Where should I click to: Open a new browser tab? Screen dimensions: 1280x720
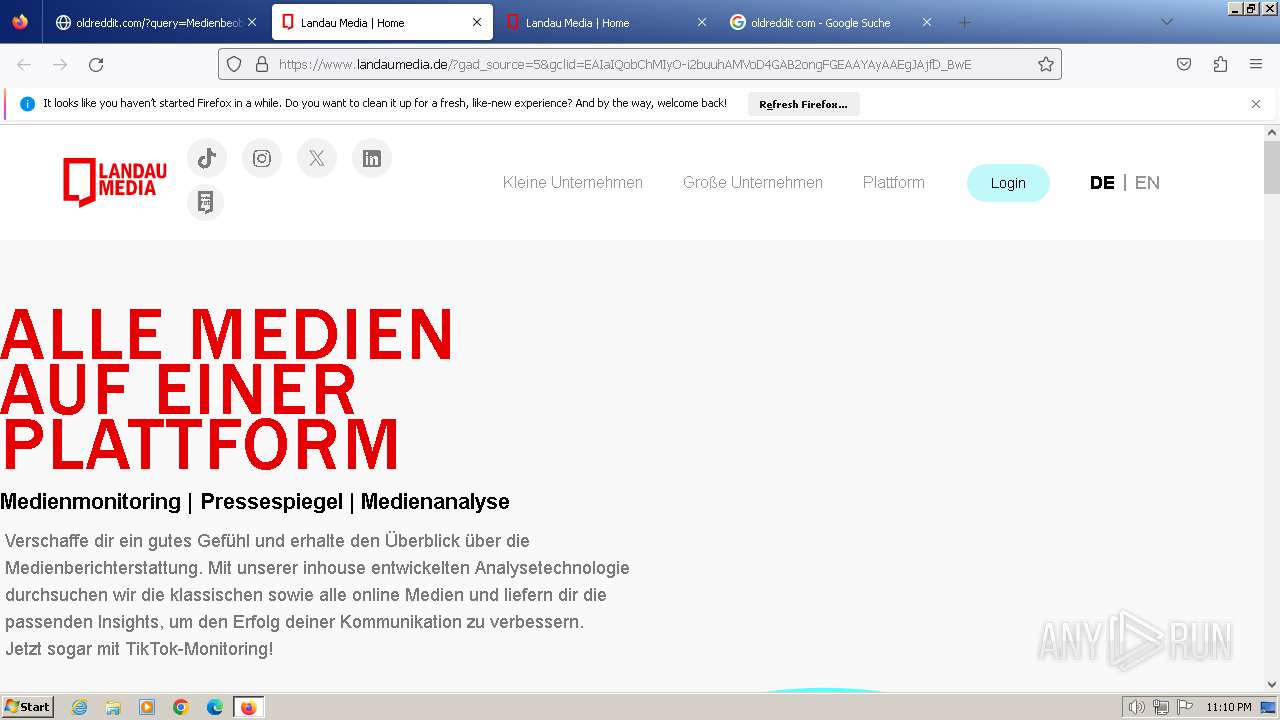coord(964,22)
